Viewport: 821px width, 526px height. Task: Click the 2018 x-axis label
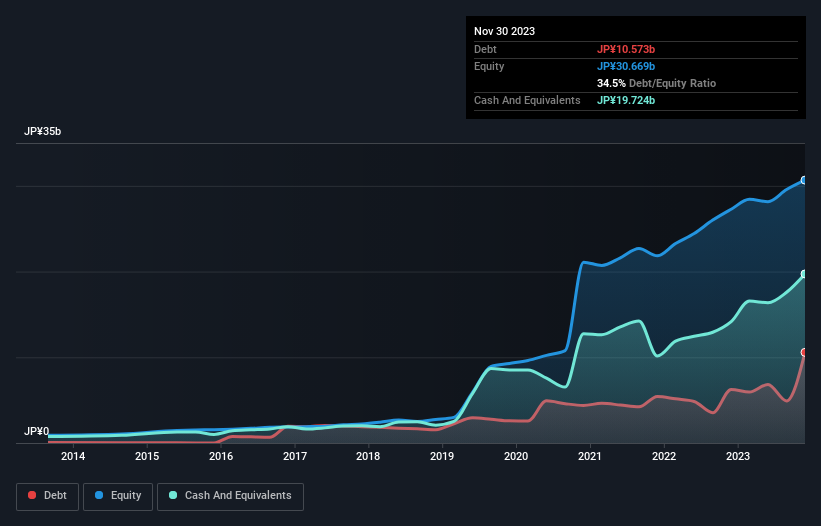pos(368,456)
